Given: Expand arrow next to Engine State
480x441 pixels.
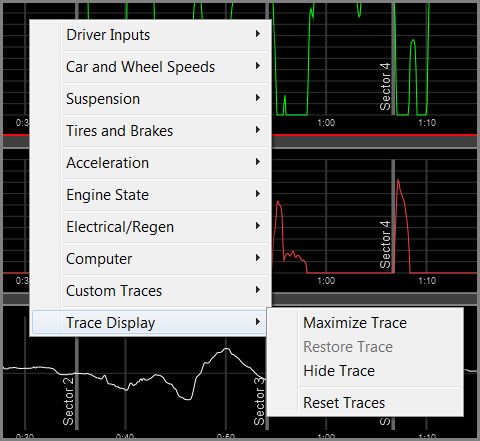Looking at the screenshot, I should tap(258, 194).
